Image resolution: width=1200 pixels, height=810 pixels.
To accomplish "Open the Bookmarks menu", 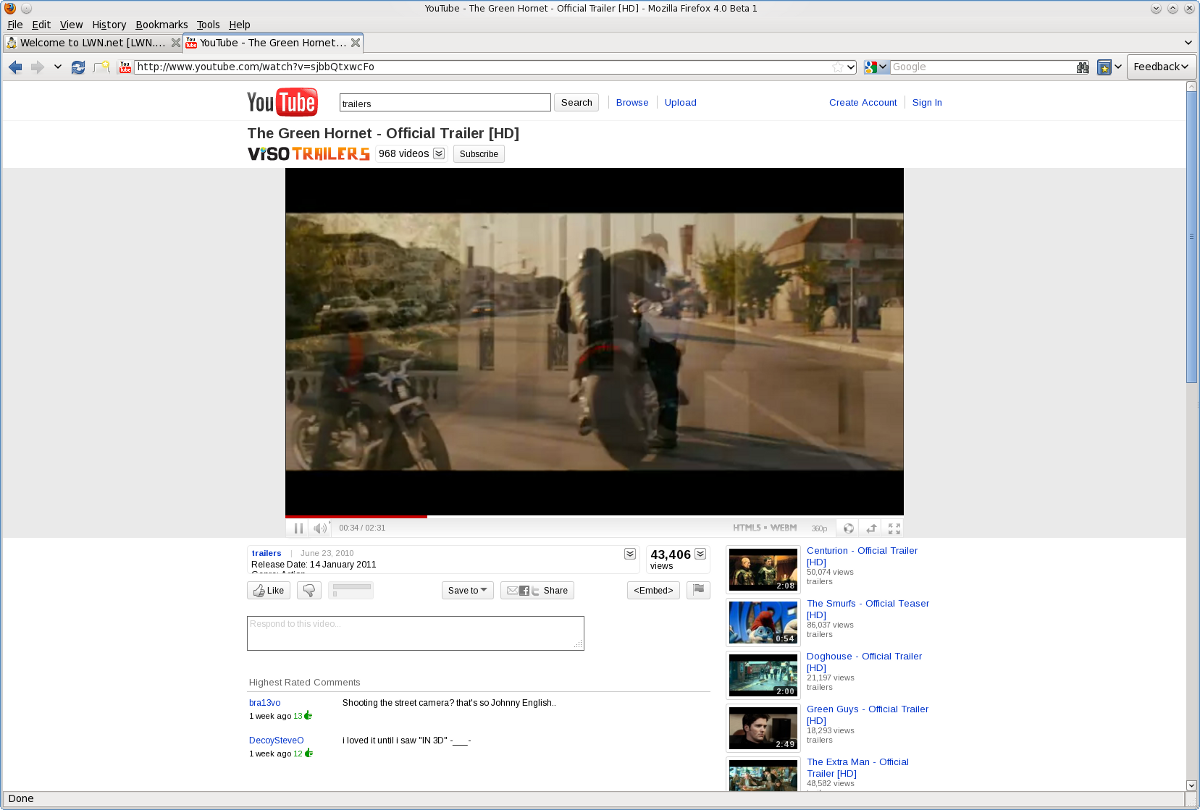I will [161, 24].
